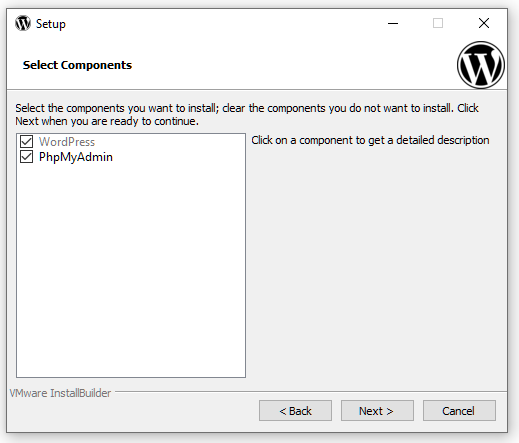Click the small WordPress icon in title bar

[x=23, y=23]
